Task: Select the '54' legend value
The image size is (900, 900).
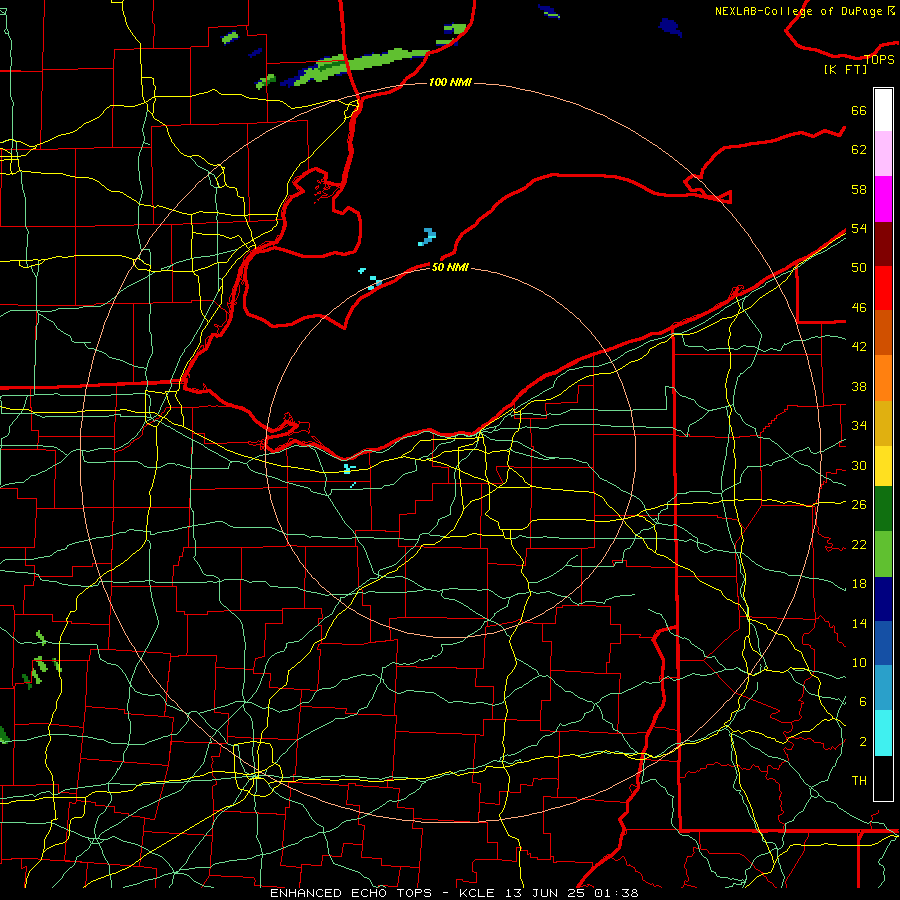Action: [x=859, y=228]
